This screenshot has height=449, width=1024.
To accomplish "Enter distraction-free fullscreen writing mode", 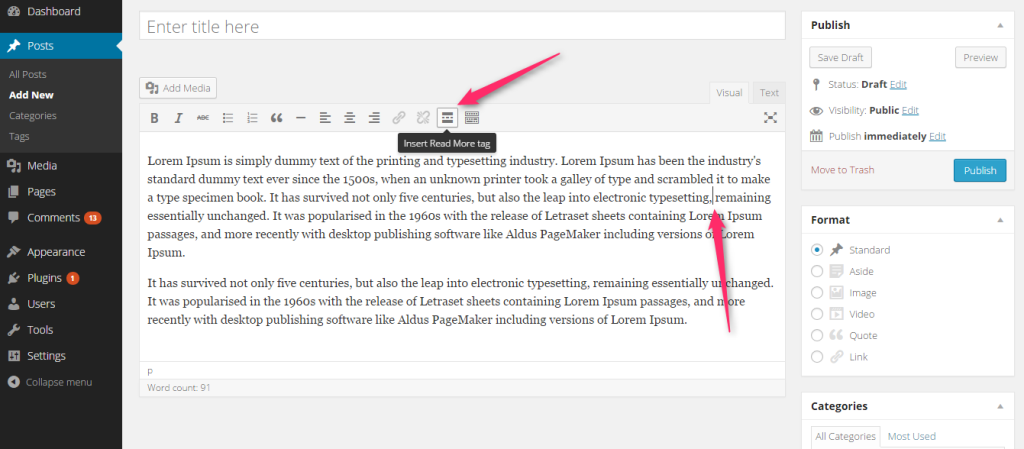I will [771, 118].
